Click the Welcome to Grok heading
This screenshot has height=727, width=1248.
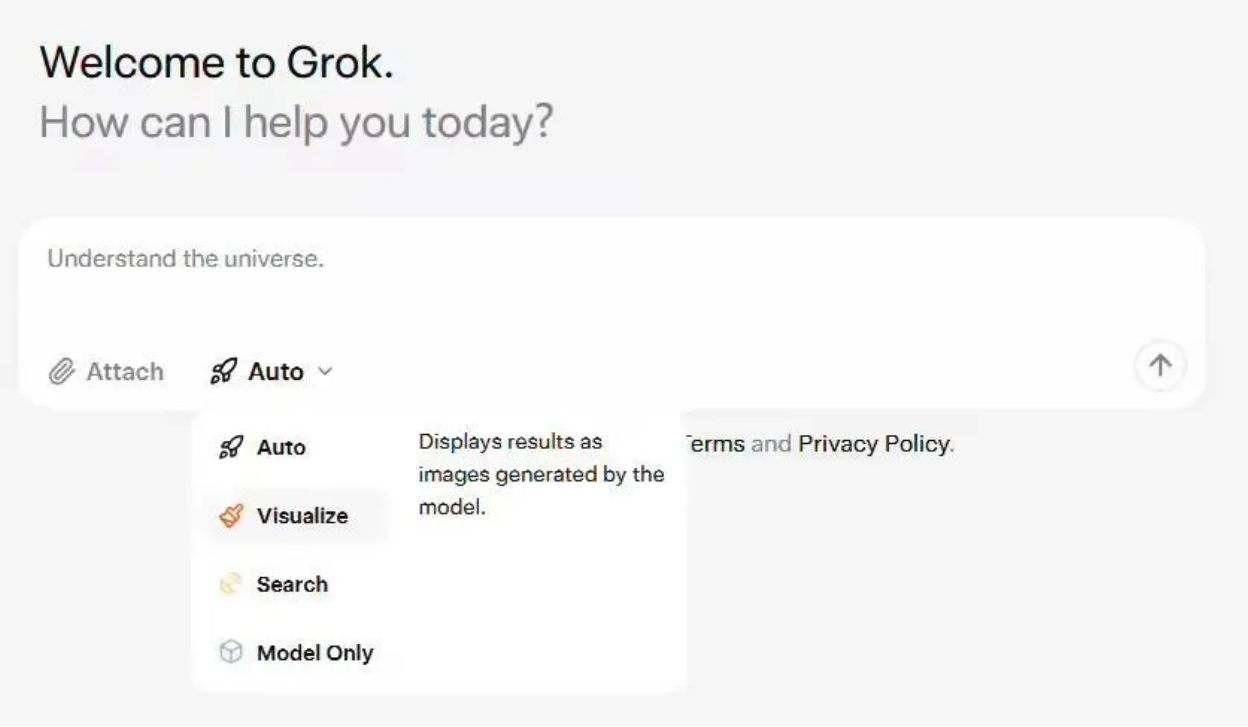pyautogui.click(x=217, y=63)
